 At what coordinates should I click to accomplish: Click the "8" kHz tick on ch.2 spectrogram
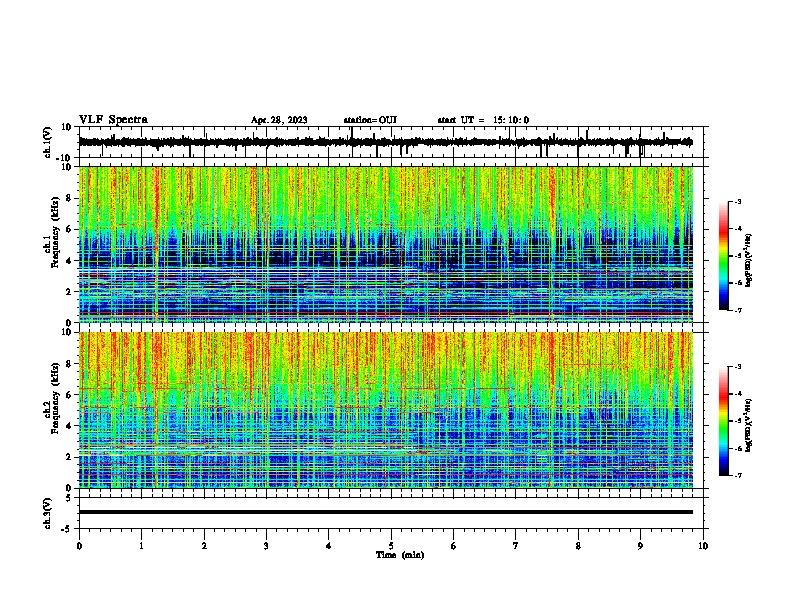pyautogui.click(x=69, y=364)
